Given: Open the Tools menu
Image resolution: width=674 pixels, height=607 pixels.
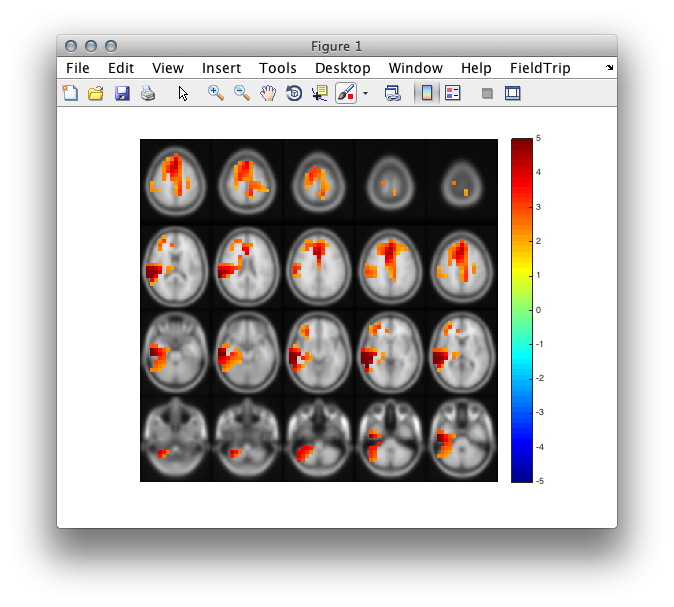Looking at the screenshot, I should (278, 68).
